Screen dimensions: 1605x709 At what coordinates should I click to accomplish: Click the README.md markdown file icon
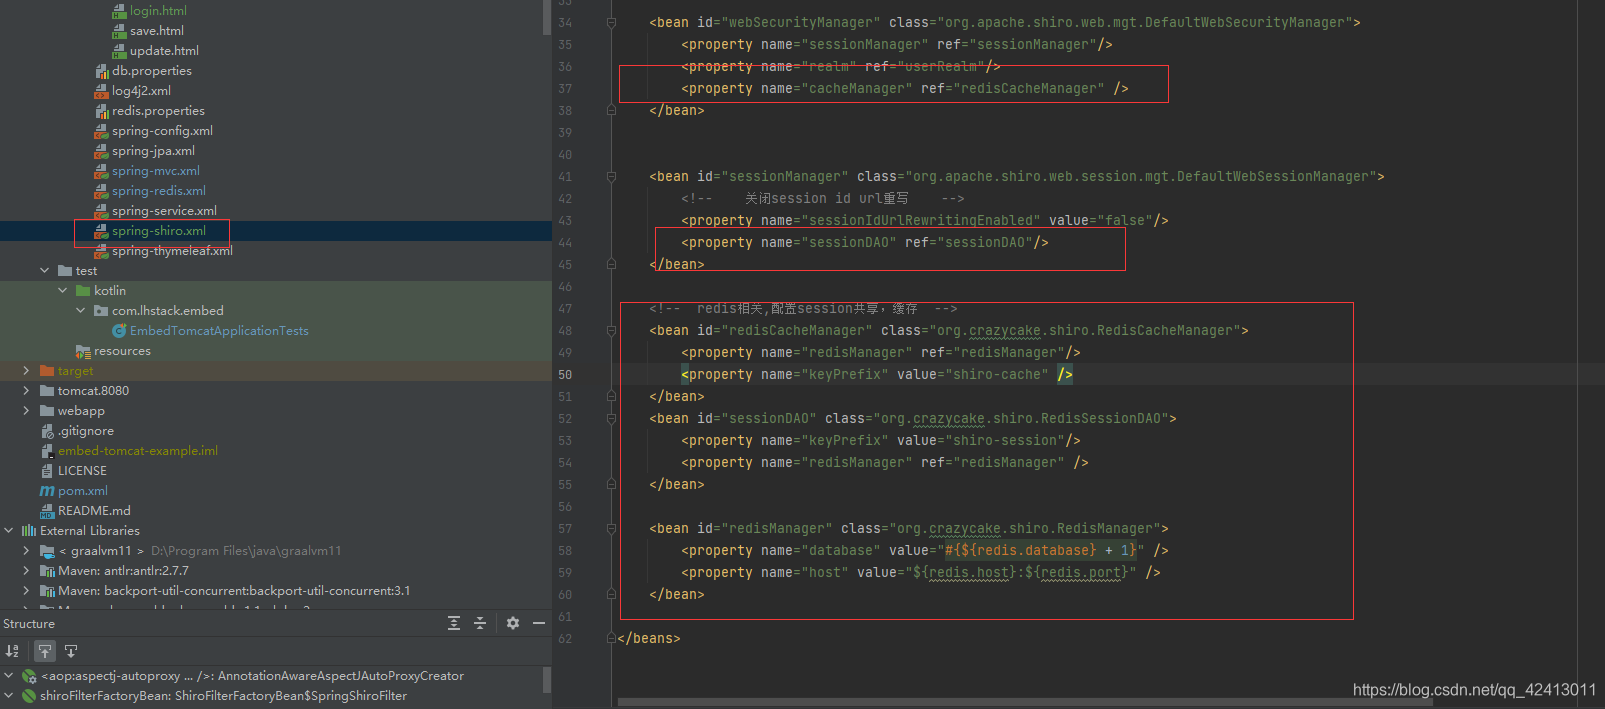(47, 511)
